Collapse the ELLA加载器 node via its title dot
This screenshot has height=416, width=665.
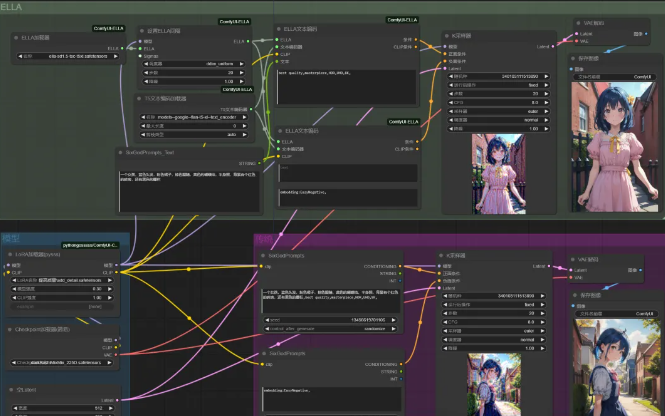tap(16, 38)
